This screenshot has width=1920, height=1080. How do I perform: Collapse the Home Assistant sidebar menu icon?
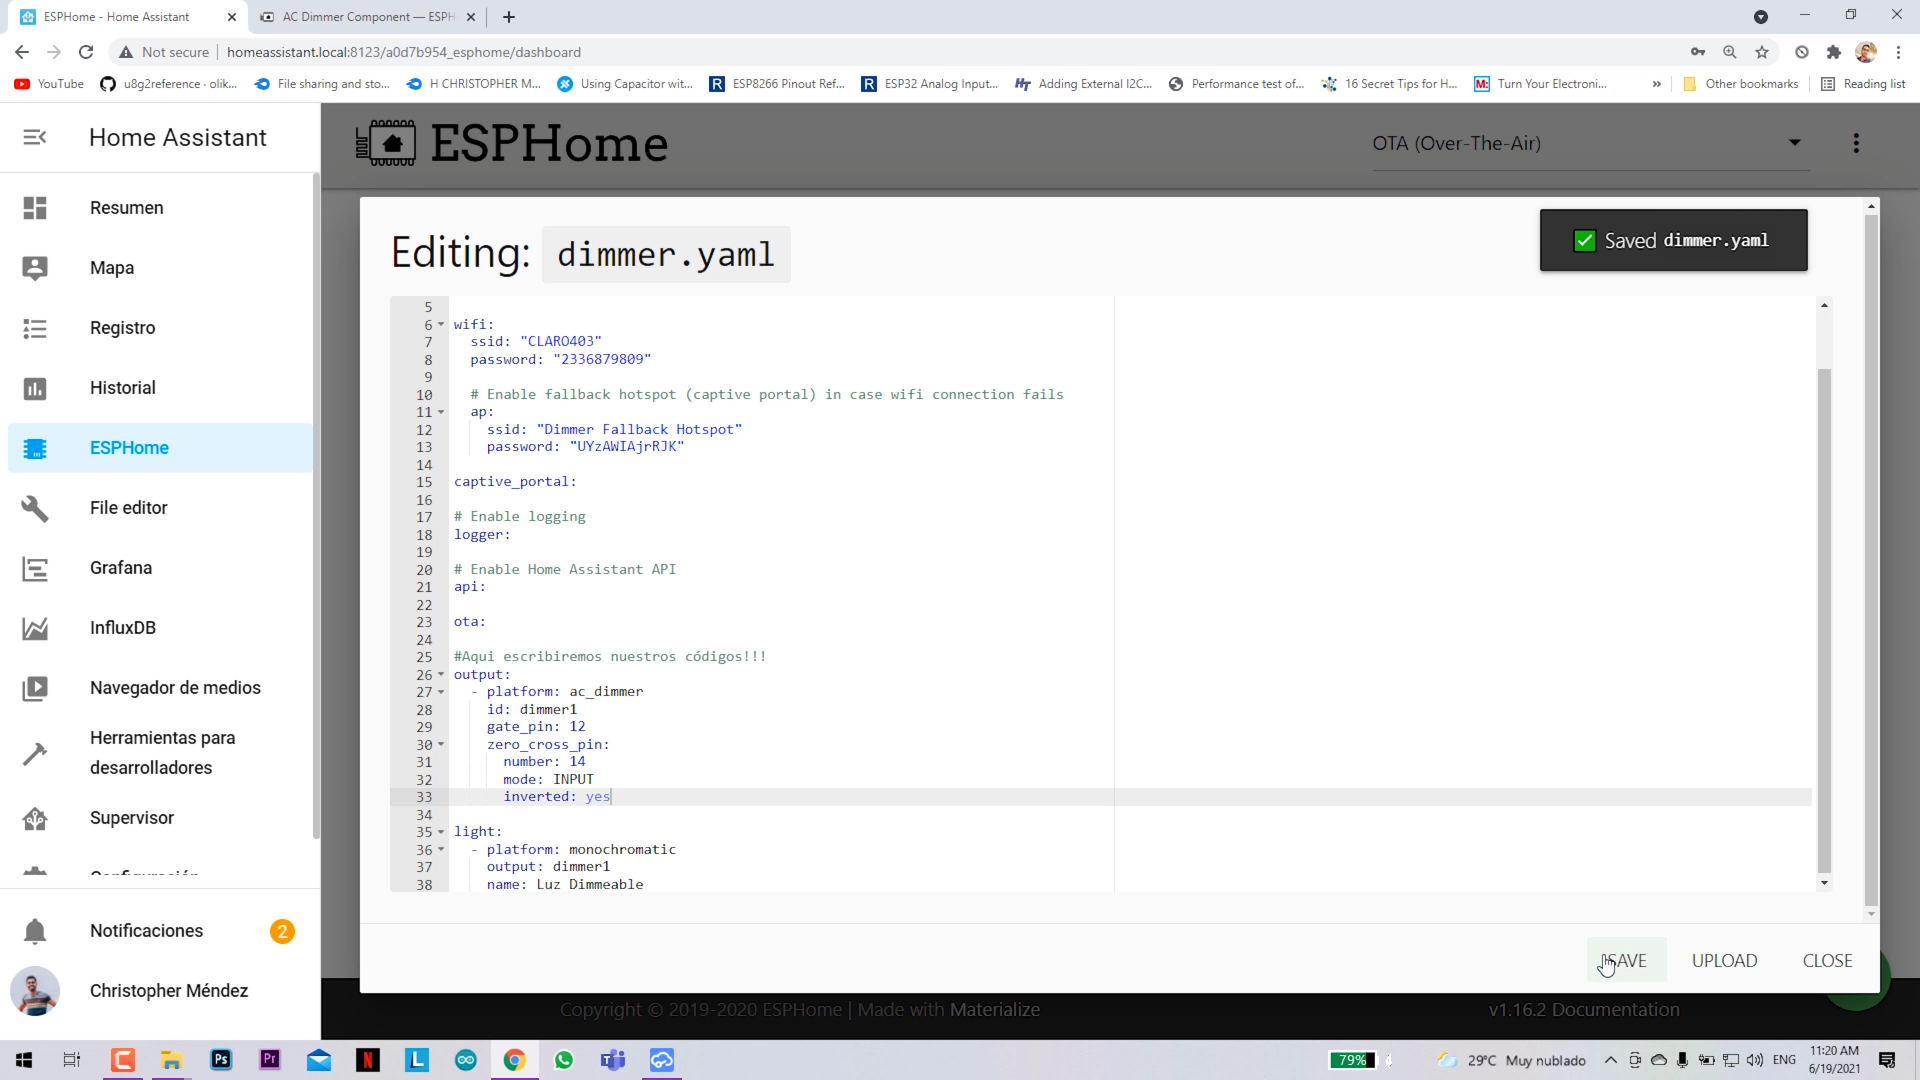pos(35,137)
